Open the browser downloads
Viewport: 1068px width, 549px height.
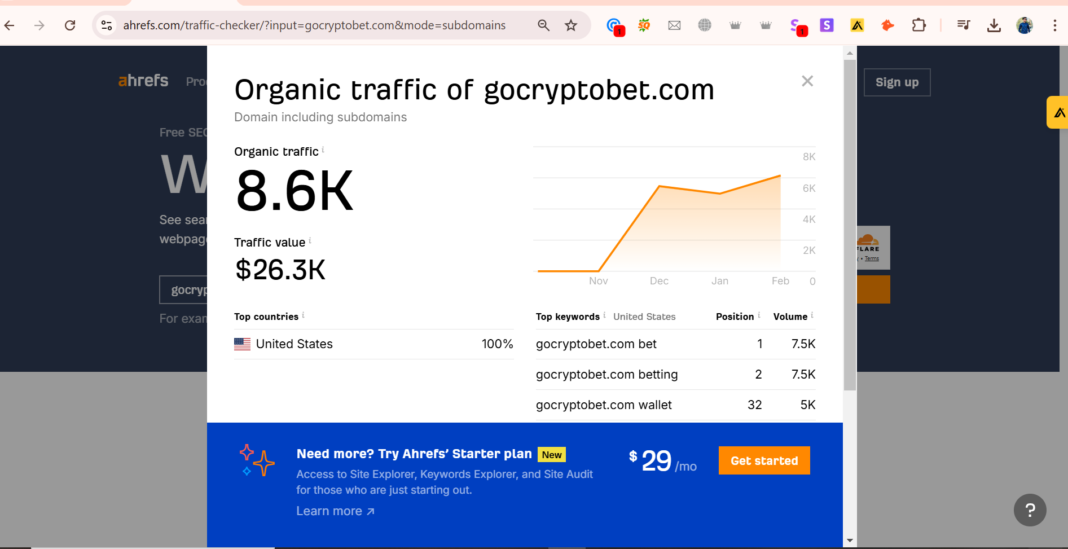pyautogui.click(x=994, y=25)
